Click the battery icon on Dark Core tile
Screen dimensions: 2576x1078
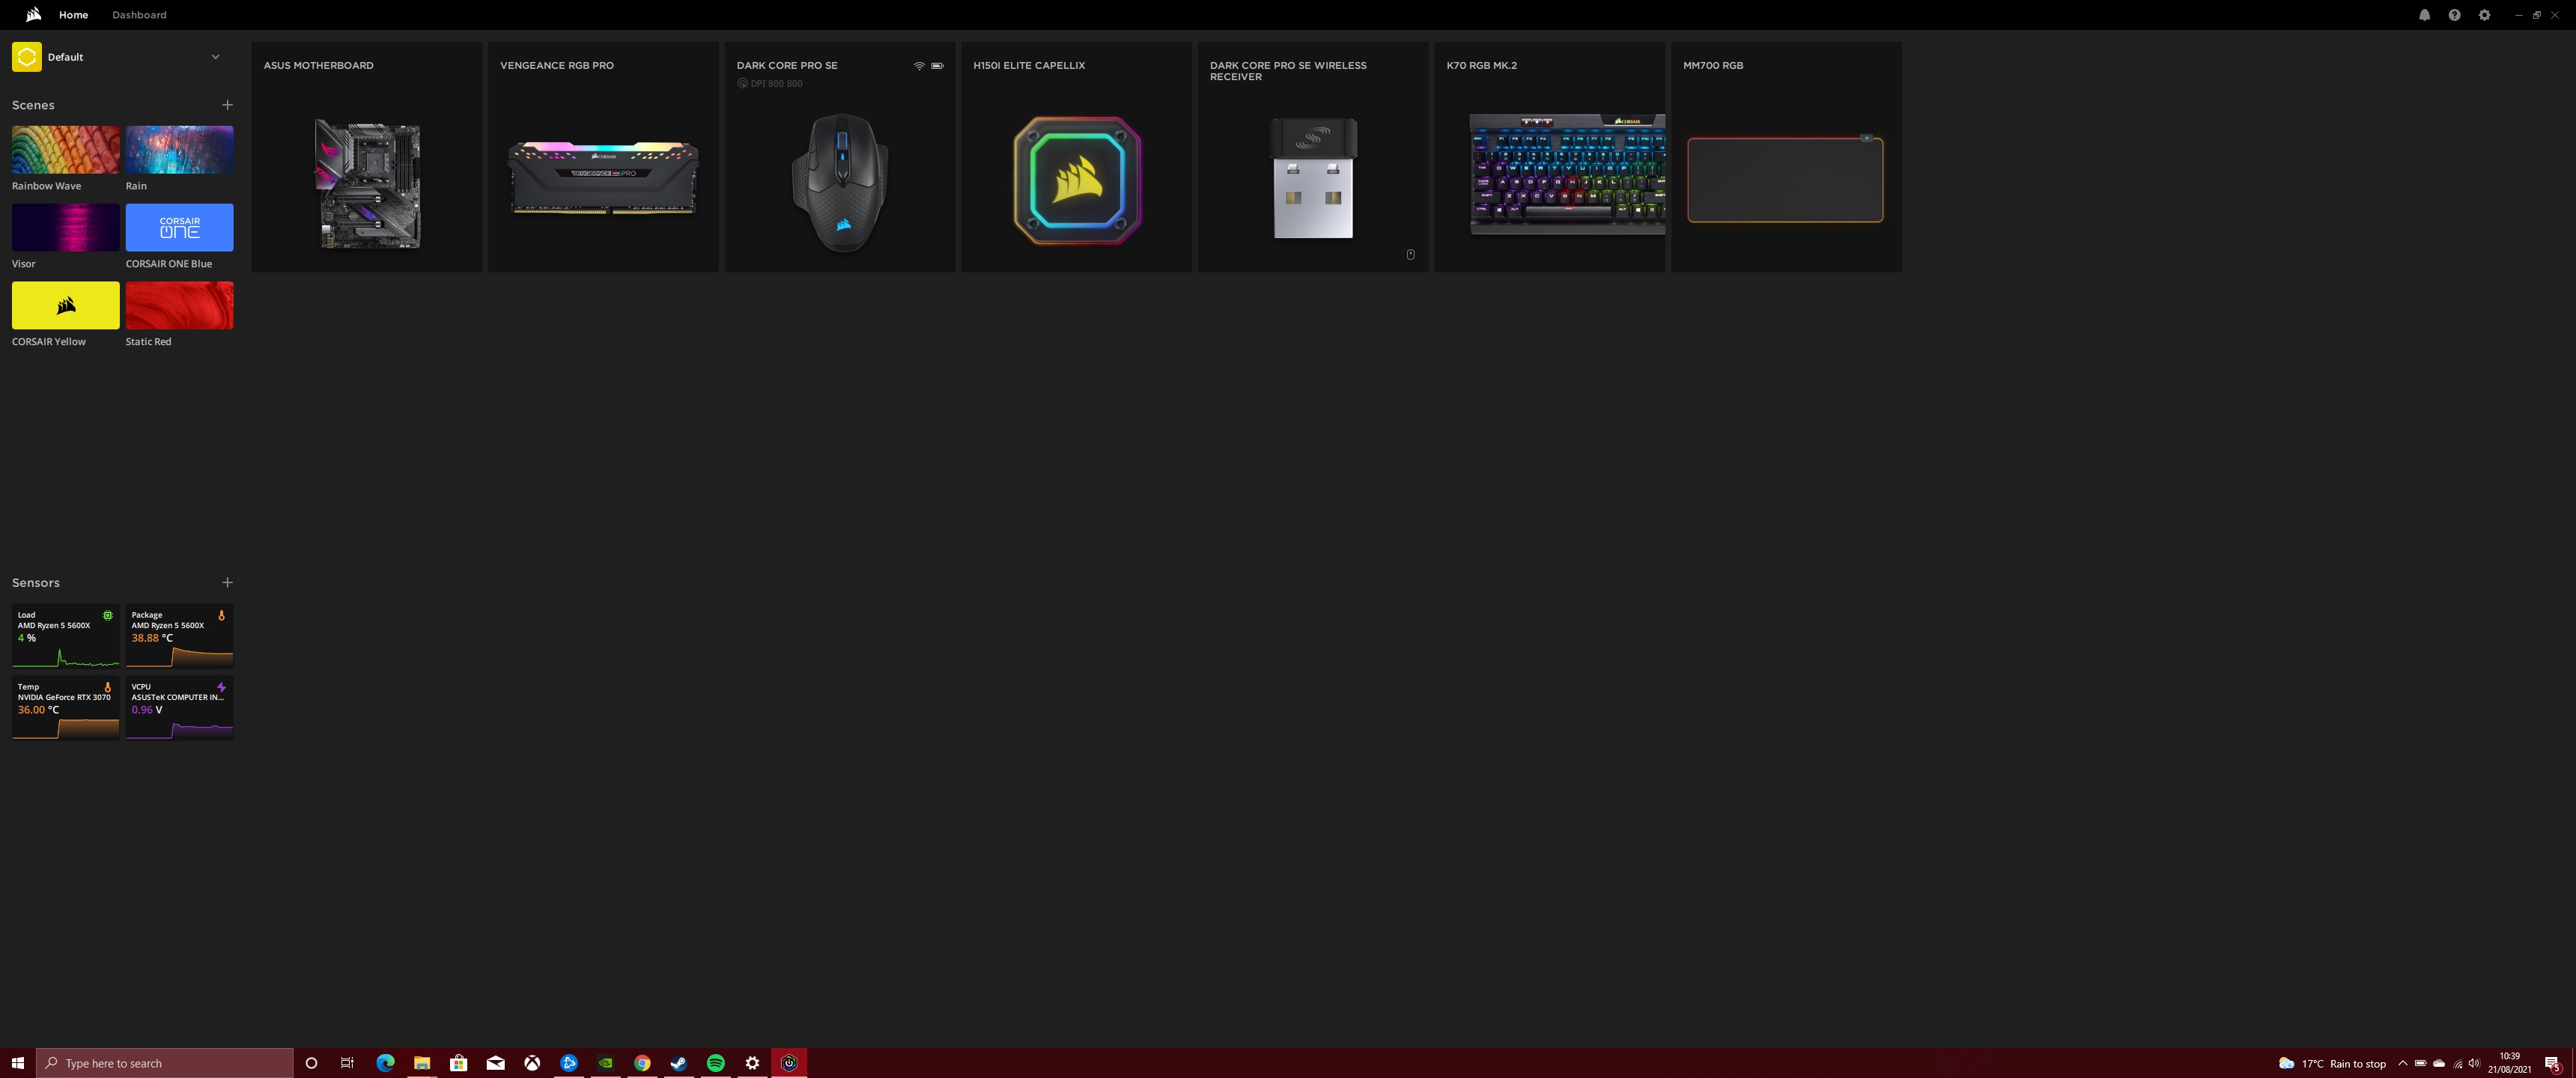coord(937,66)
